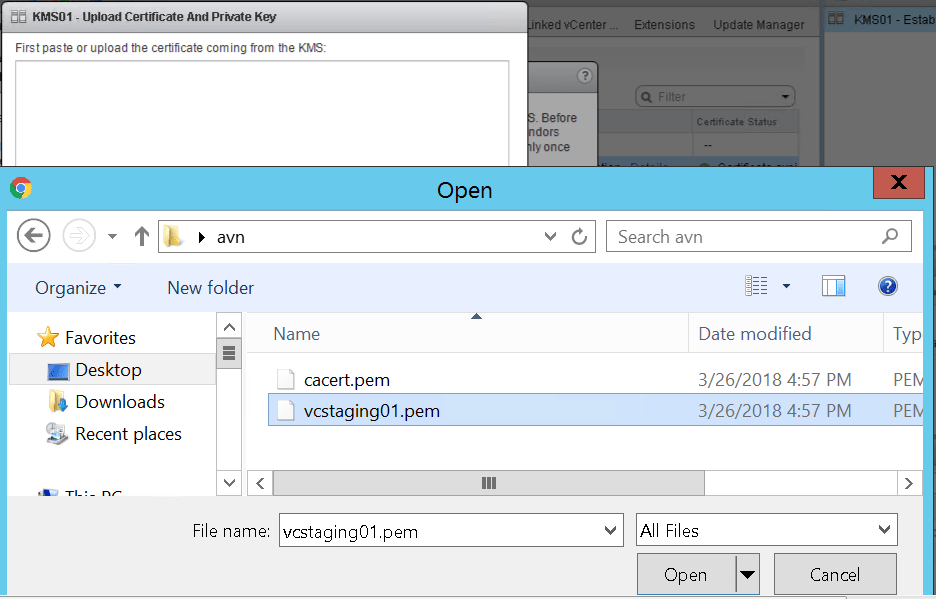
Task: Click the Up one level arrow
Action: tap(142, 237)
